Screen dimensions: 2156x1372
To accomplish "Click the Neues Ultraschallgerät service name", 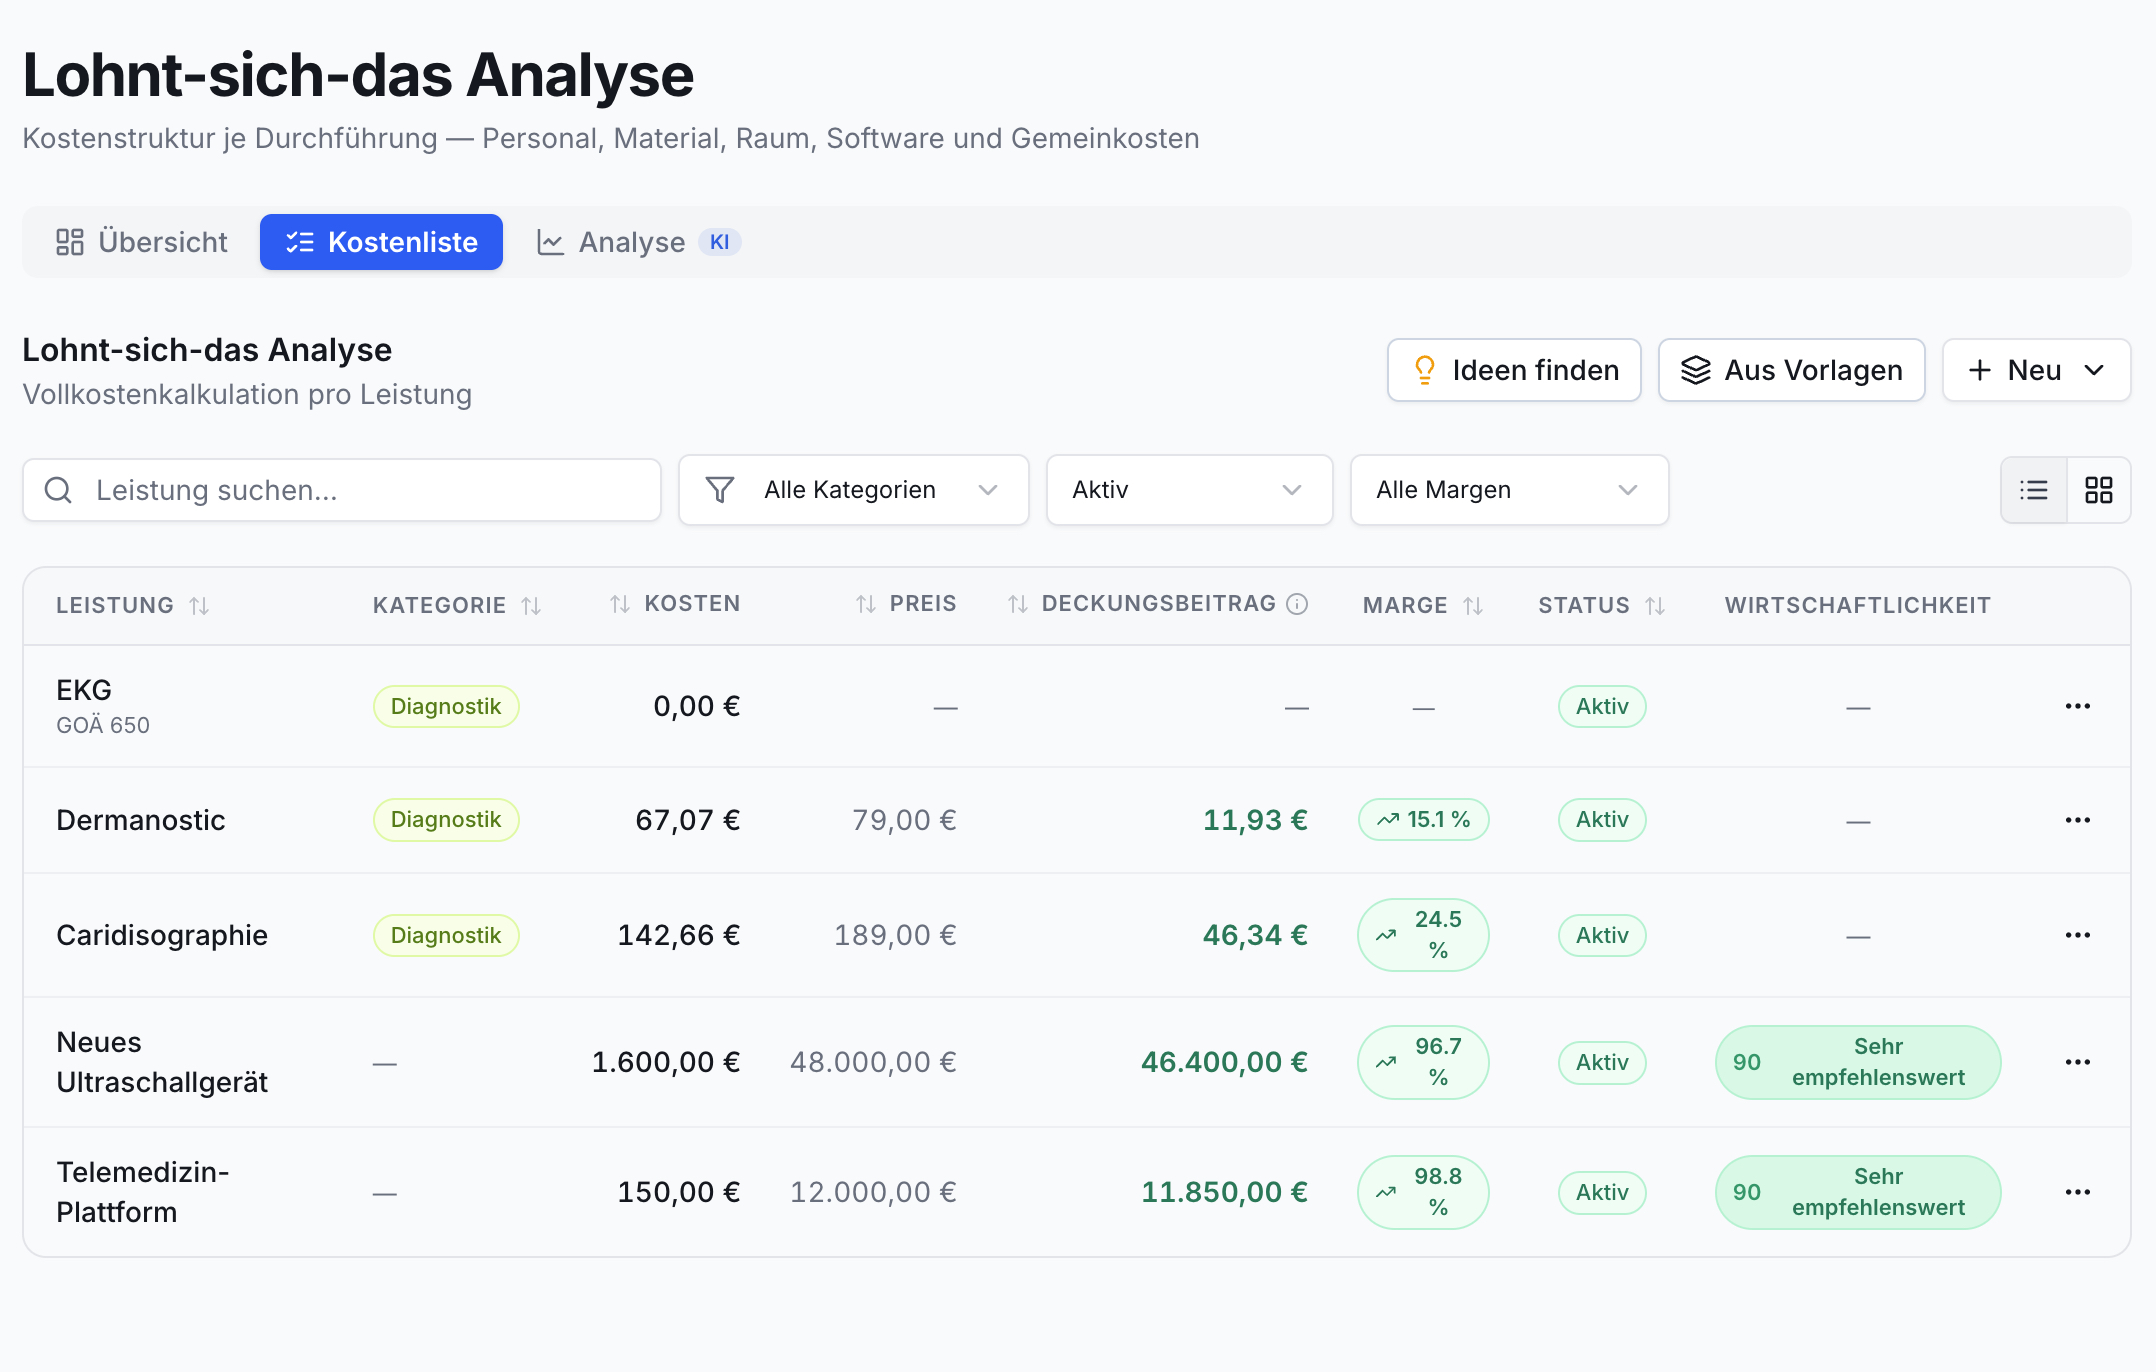I will [162, 1062].
